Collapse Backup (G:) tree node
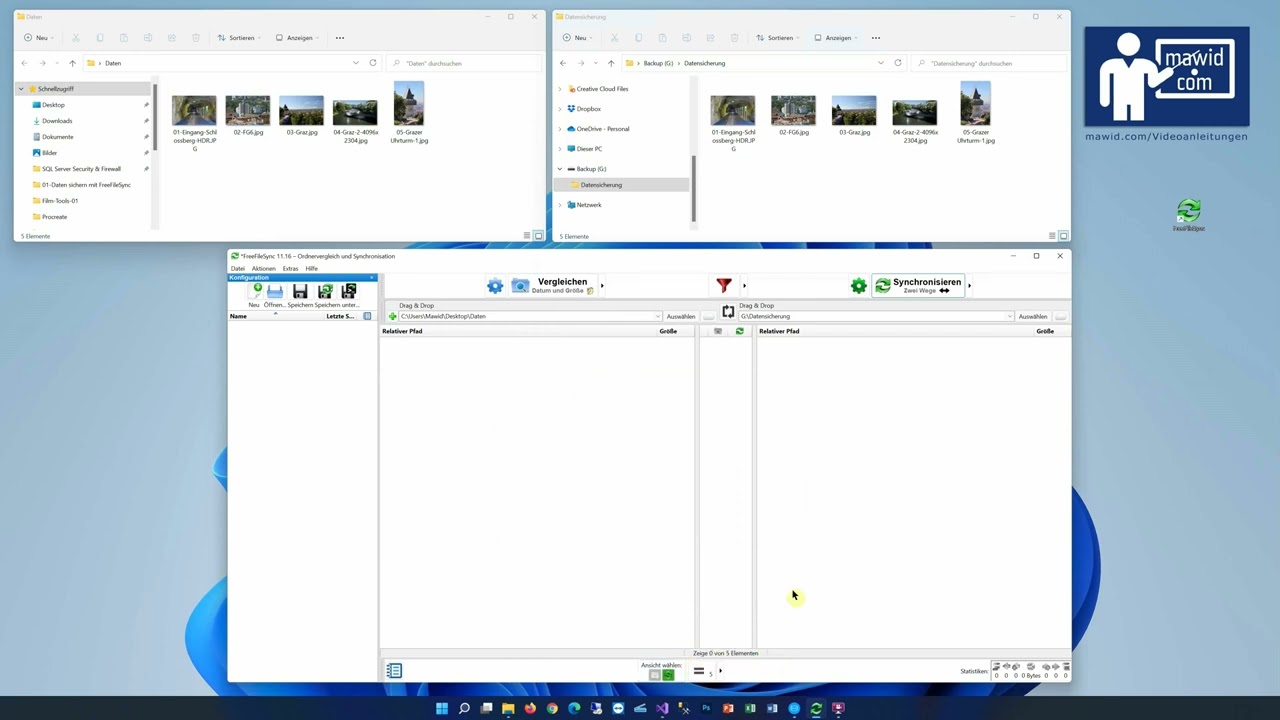 560,169
